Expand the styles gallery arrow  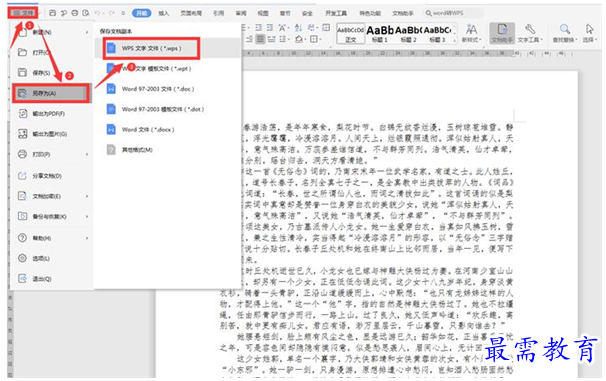tap(455, 40)
